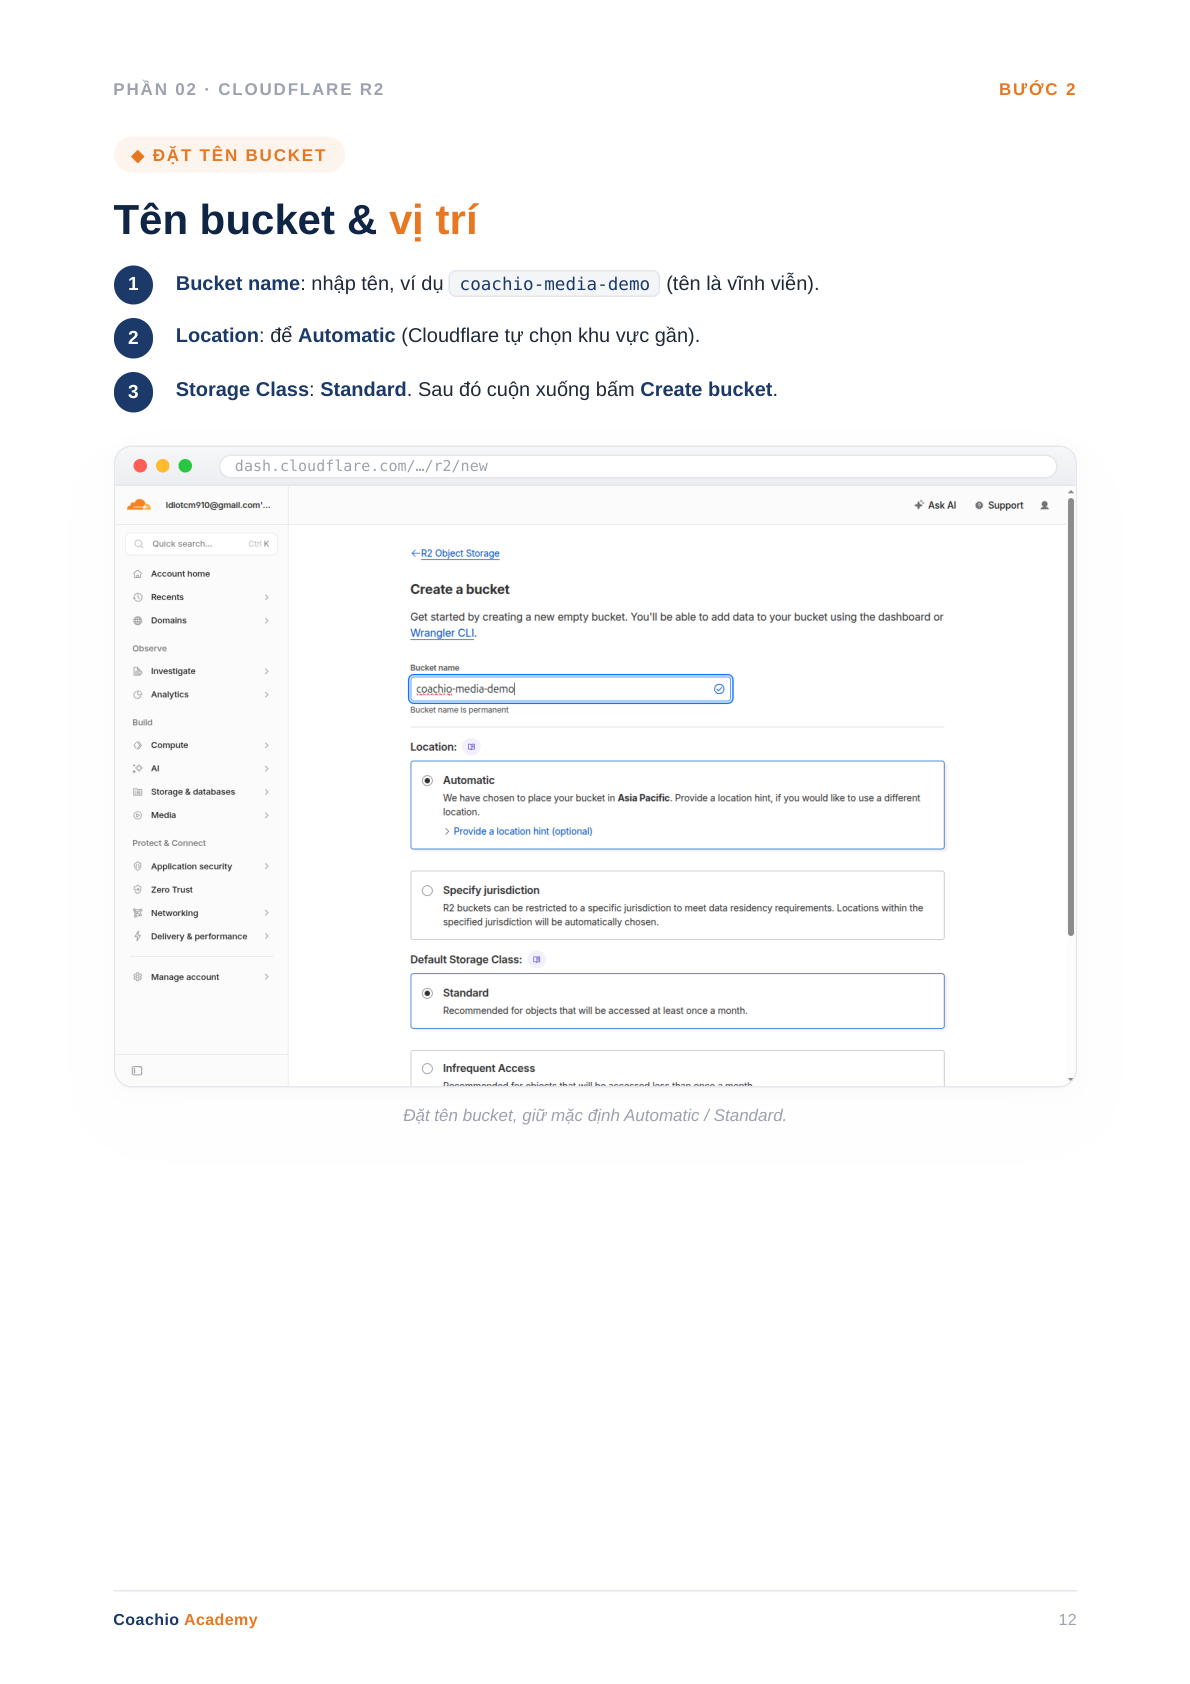Click the Cloudflare cloud logo
The image size is (1190, 1684).
point(139,505)
